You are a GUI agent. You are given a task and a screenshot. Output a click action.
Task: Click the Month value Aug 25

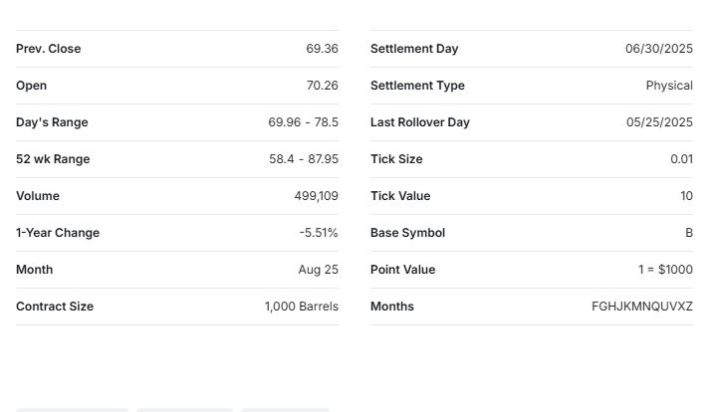[318, 270]
